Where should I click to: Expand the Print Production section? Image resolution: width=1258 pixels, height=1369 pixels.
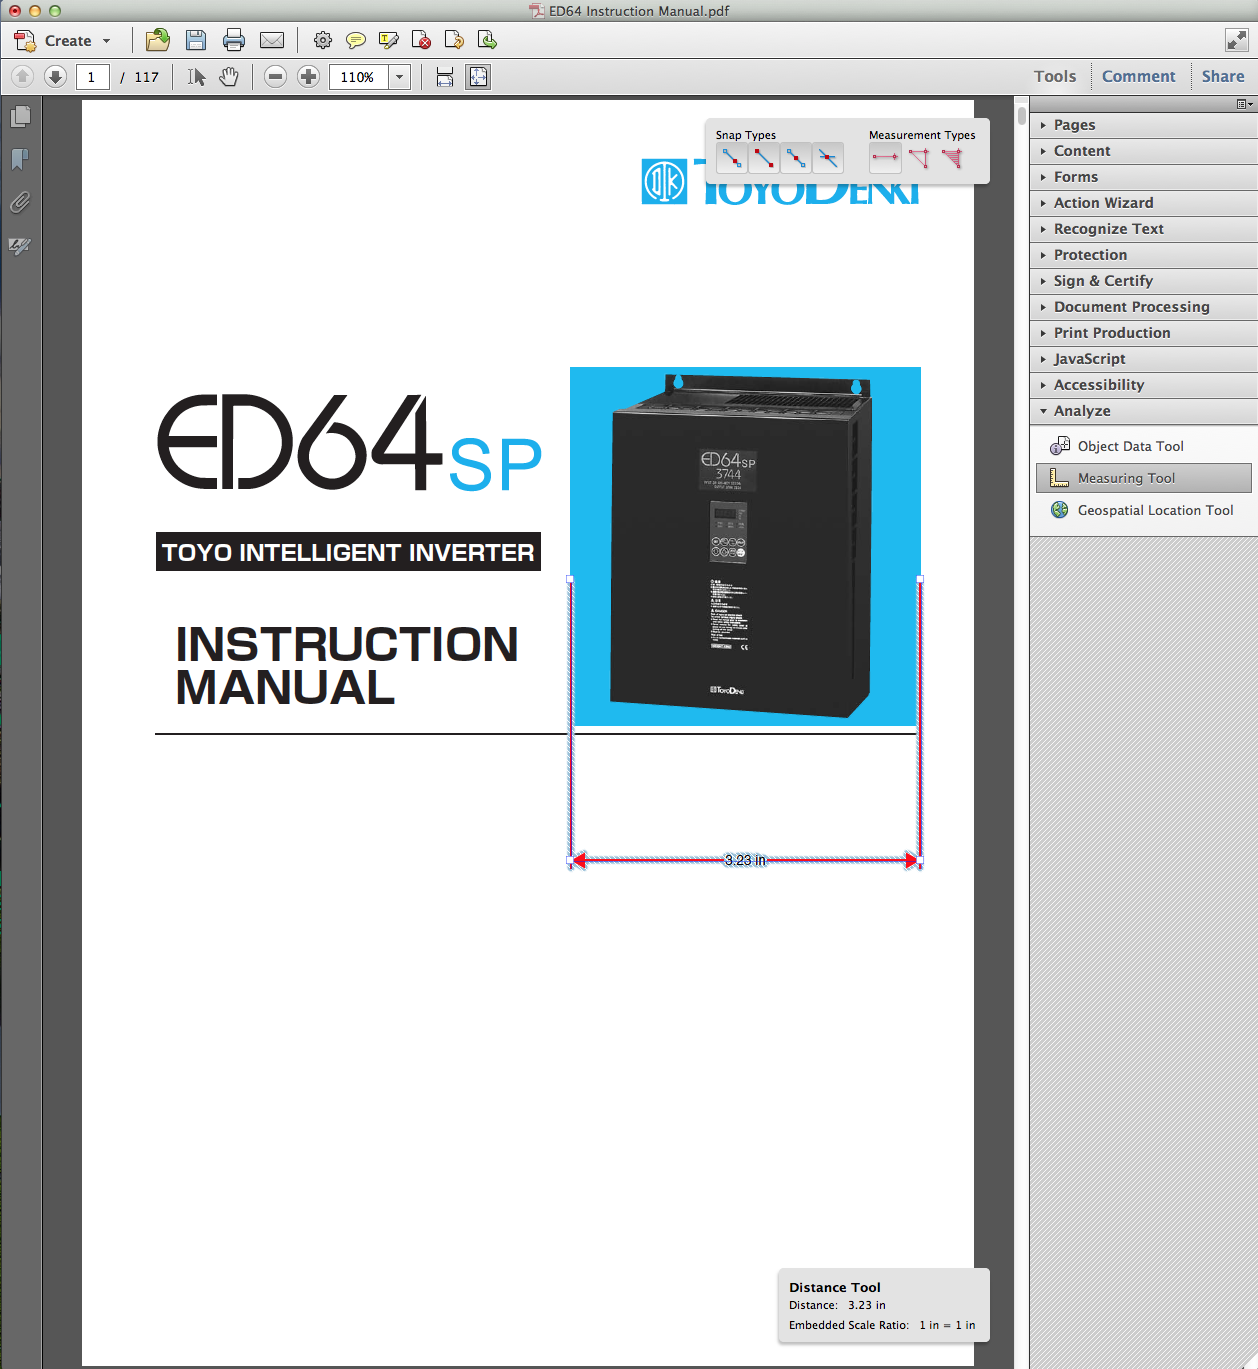click(1143, 333)
